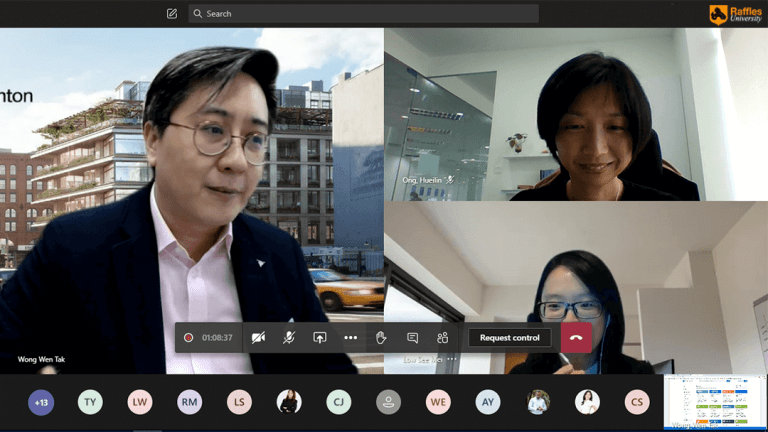Click the red recording indicator

point(188,338)
